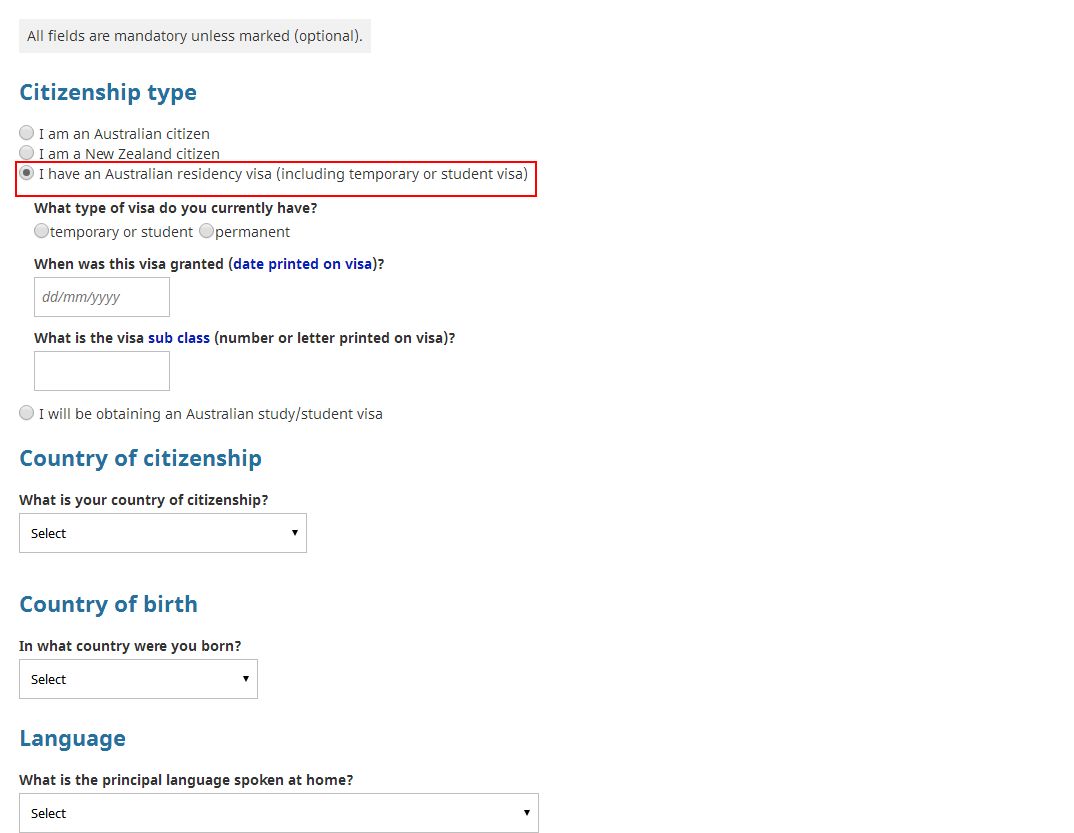The height and width of the screenshot is (833, 1074).
Task: Open the country of citizenship dropdown
Action: tap(163, 533)
